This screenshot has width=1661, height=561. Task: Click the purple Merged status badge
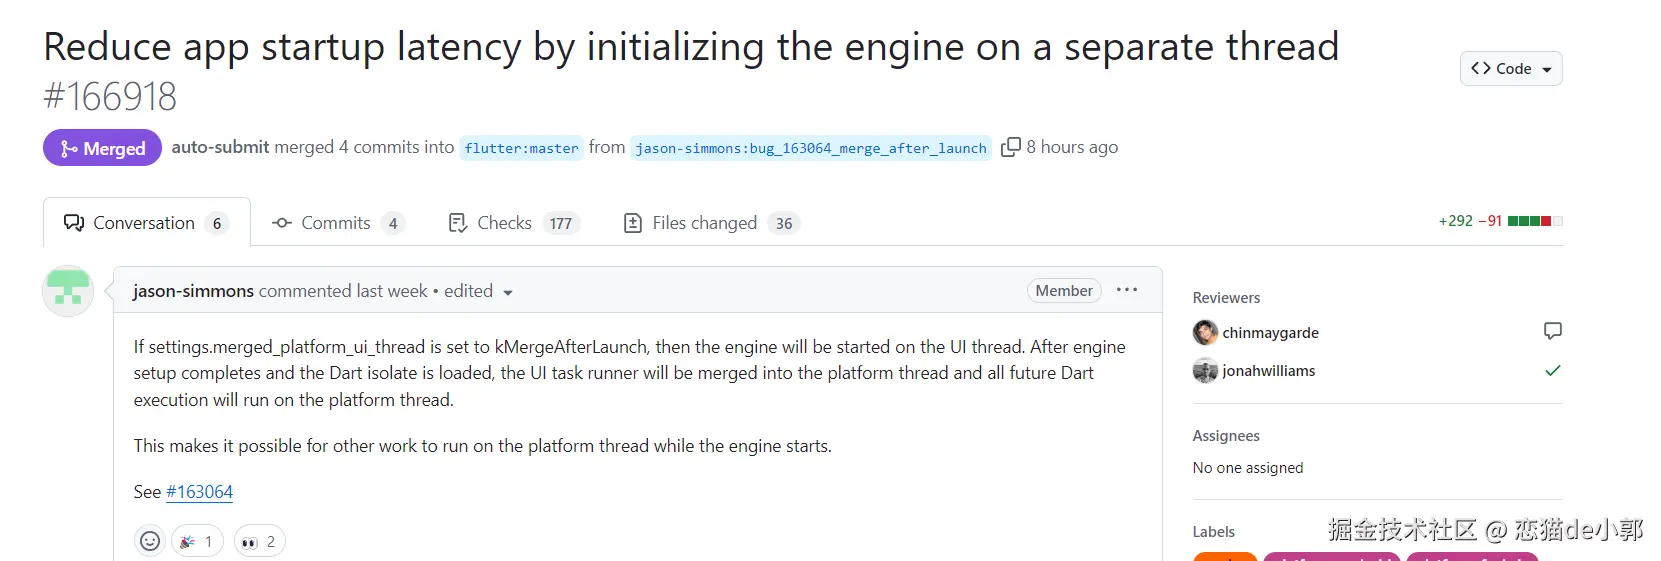pos(102,148)
